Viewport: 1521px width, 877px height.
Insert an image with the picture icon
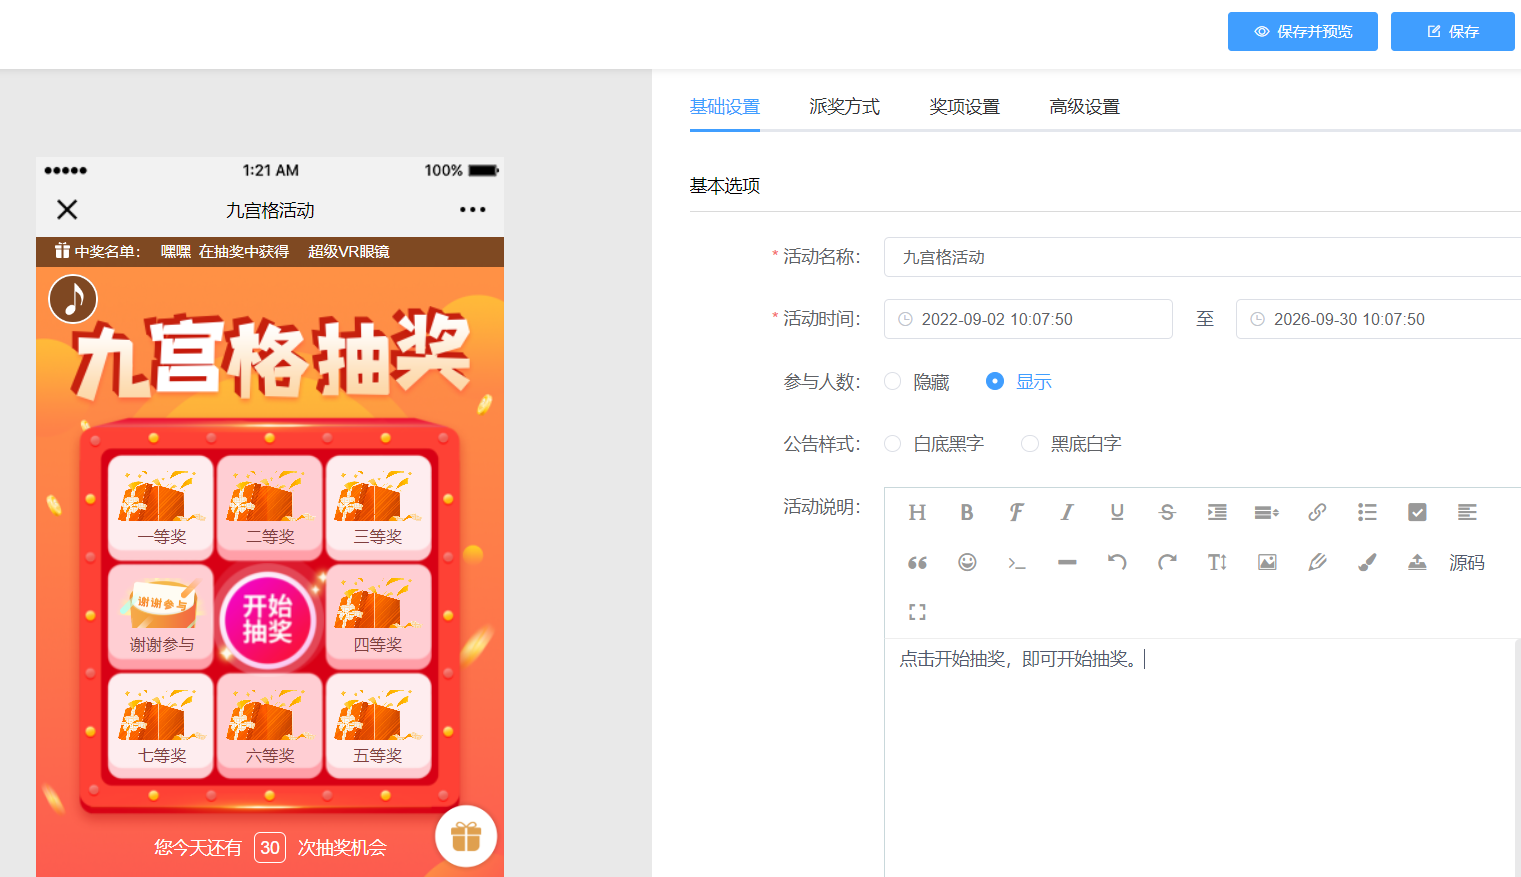coord(1267,563)
